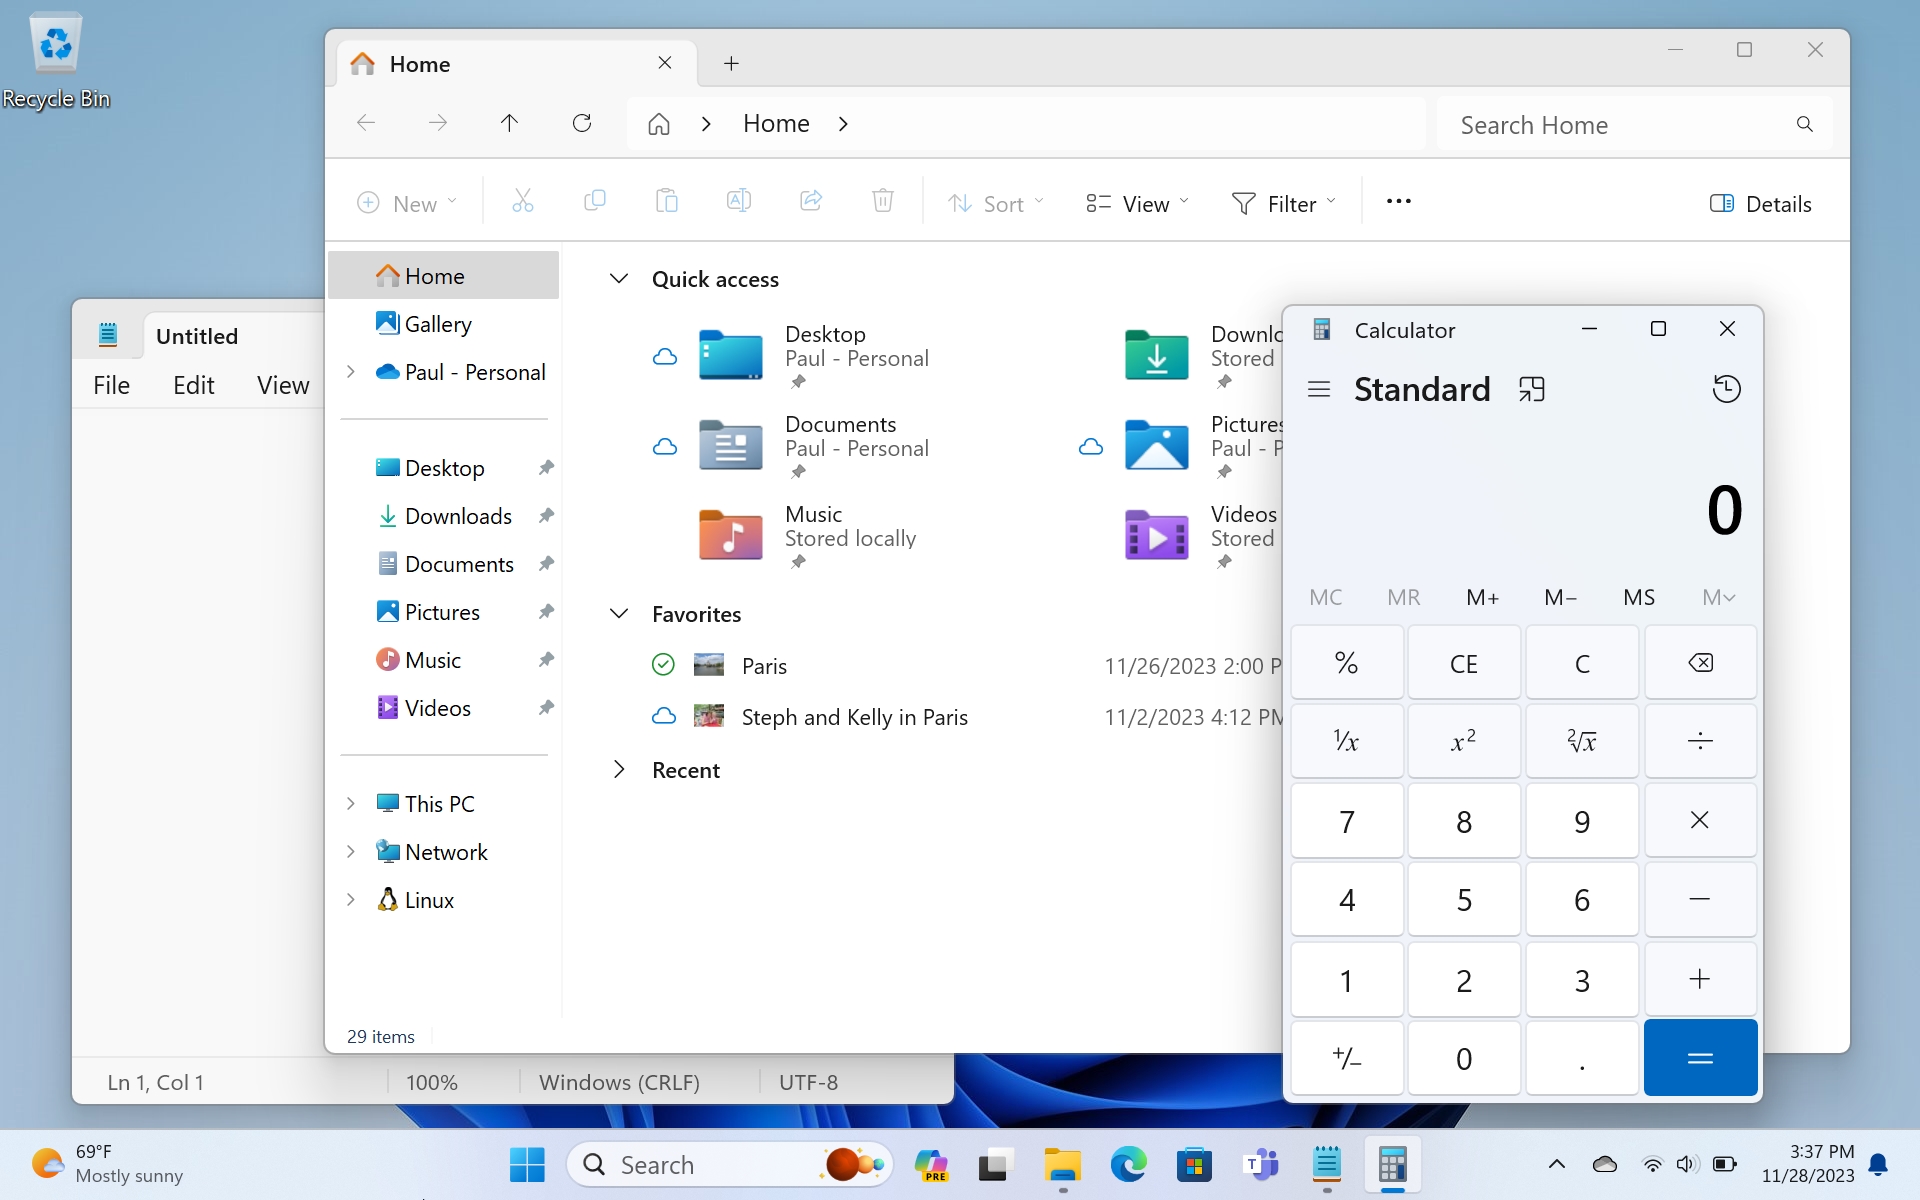Click the Up directory arrow

pyautogui.click(x=509, y=123)
